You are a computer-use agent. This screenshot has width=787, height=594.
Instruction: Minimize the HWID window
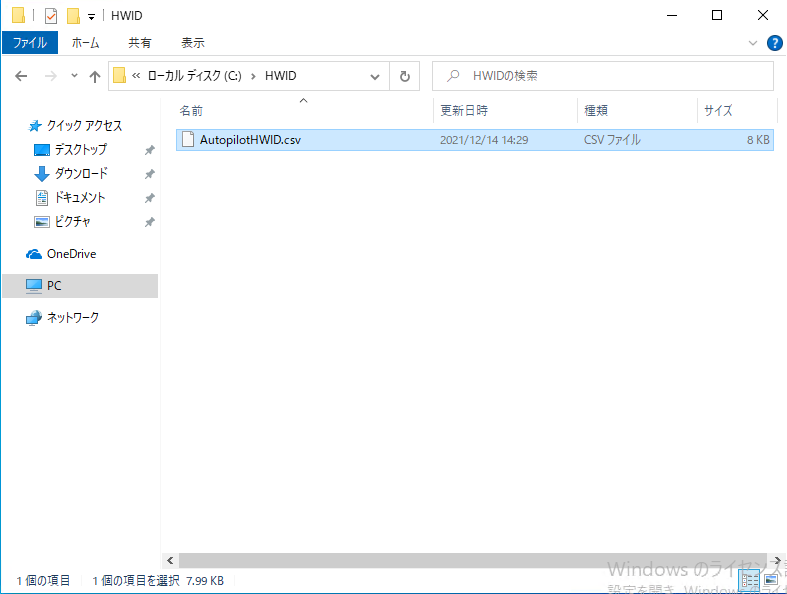(x=672, y=16)
